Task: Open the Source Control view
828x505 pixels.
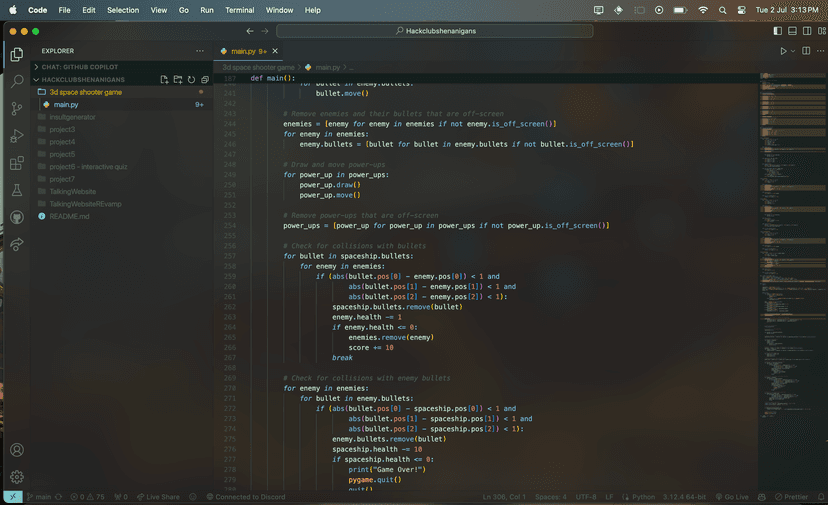Action: click(x=17, y=108)
